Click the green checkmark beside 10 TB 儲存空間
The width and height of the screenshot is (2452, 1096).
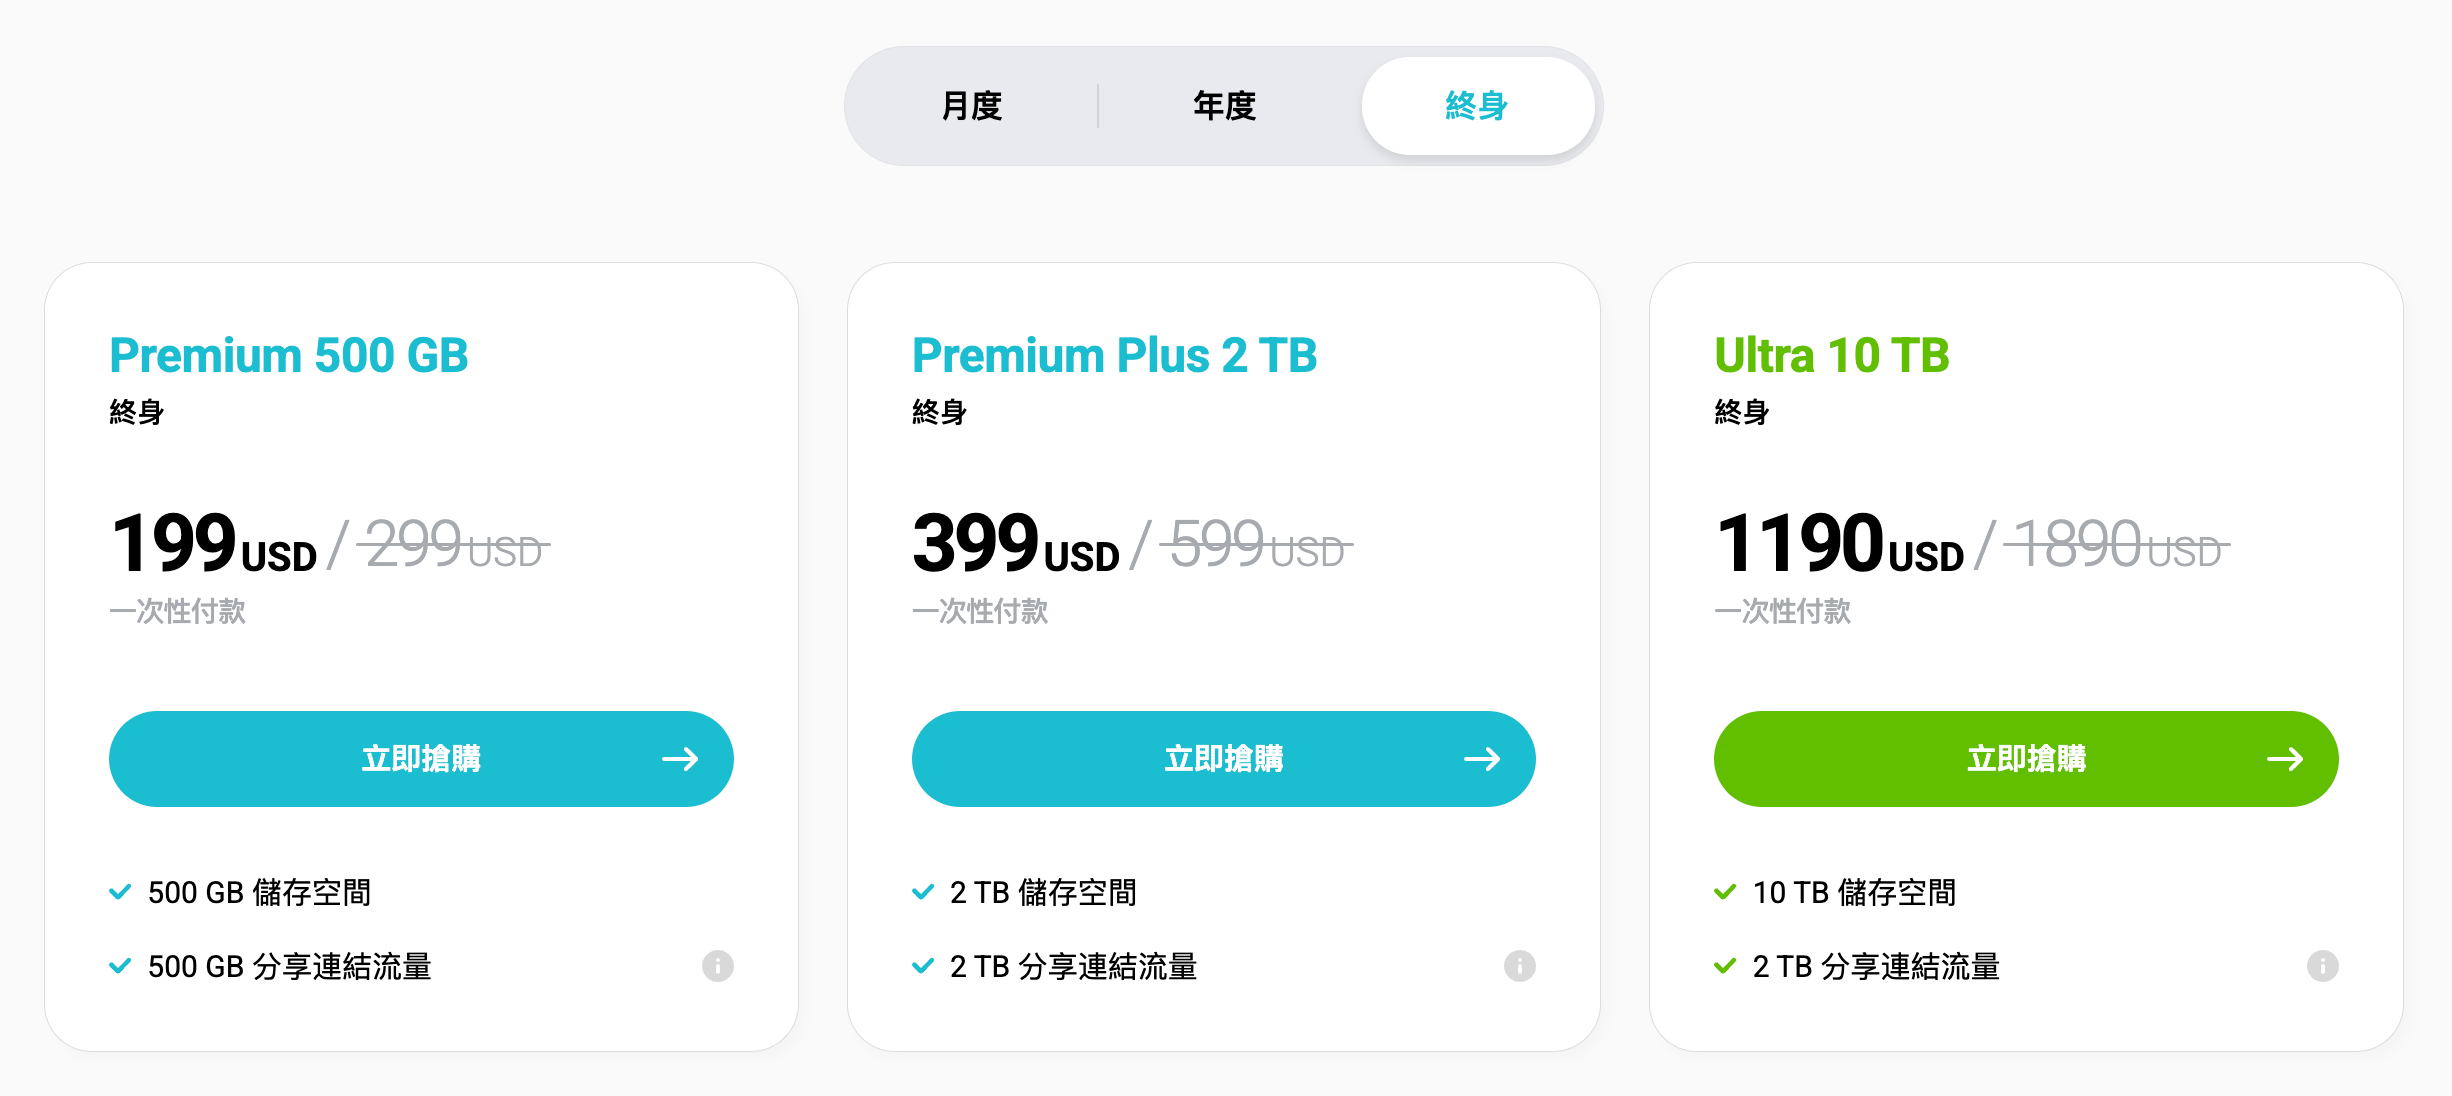1725,892
